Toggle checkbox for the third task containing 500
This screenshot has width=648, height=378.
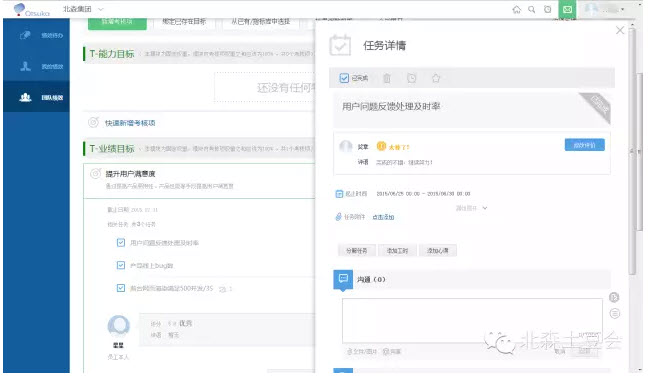121,288
